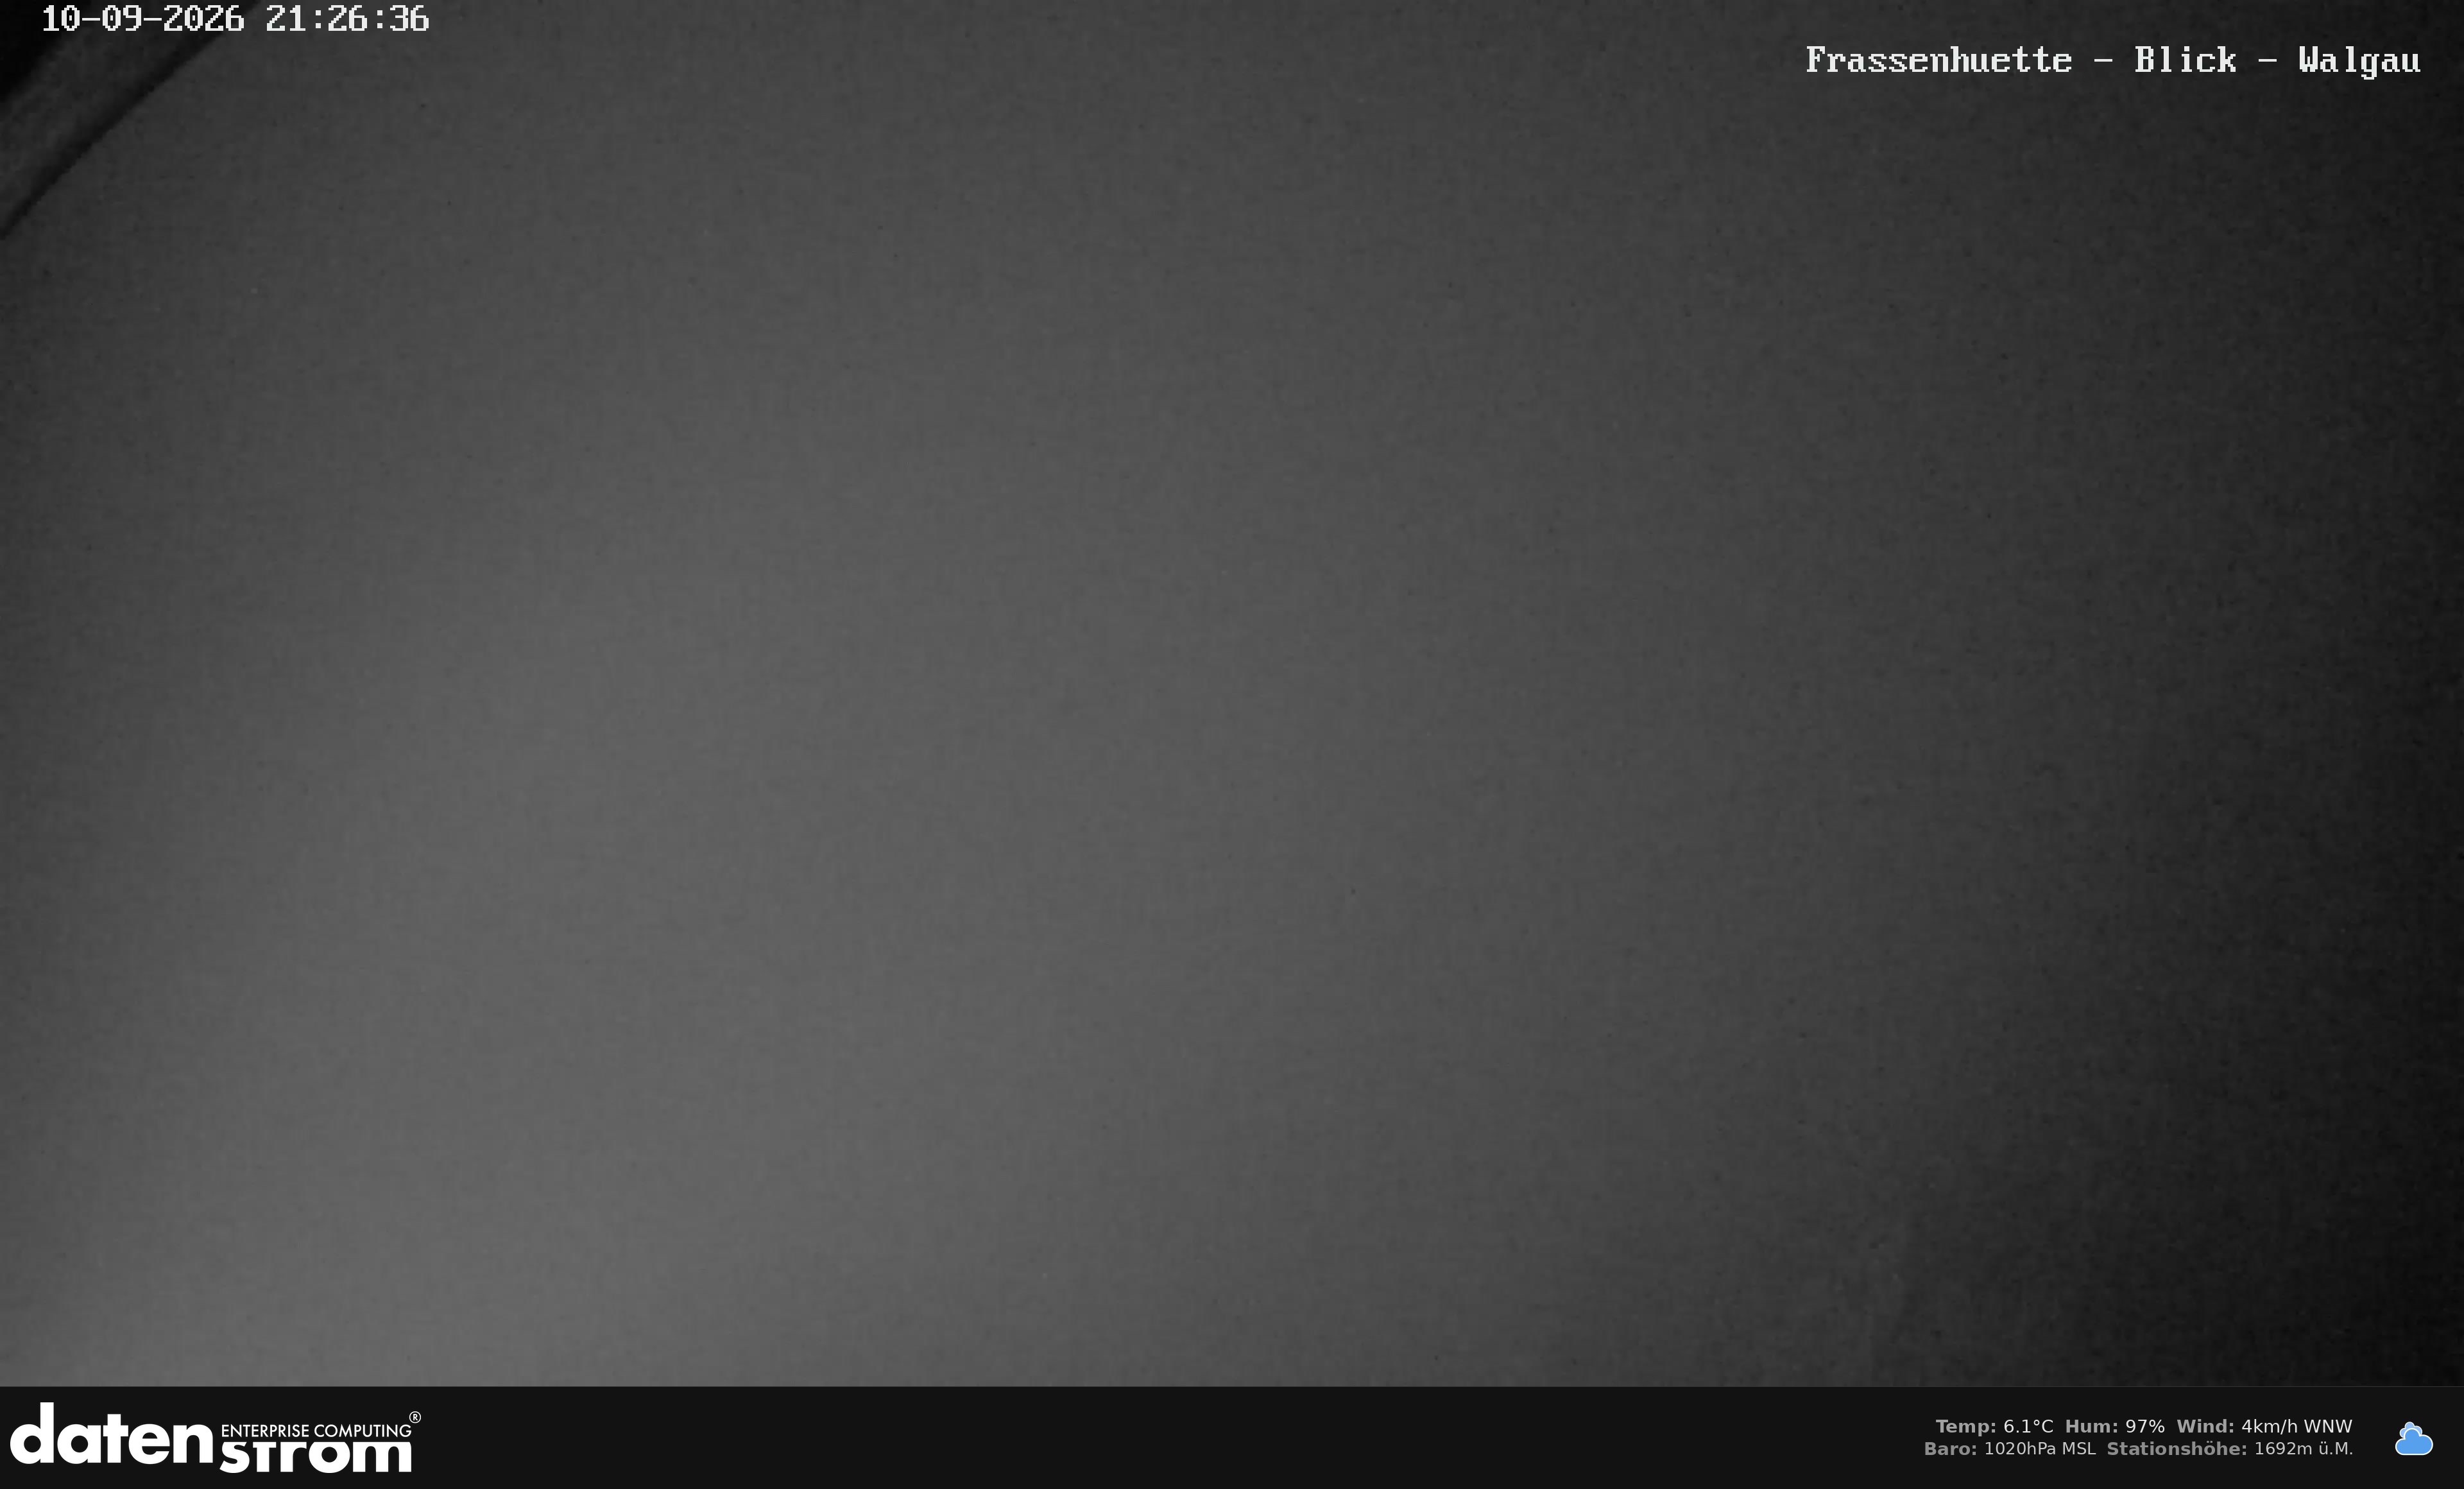Viewport: 2464px width, 1489px height.
Task: Click the date 10-09-2026 in timestamp
Action: (142, 19)
